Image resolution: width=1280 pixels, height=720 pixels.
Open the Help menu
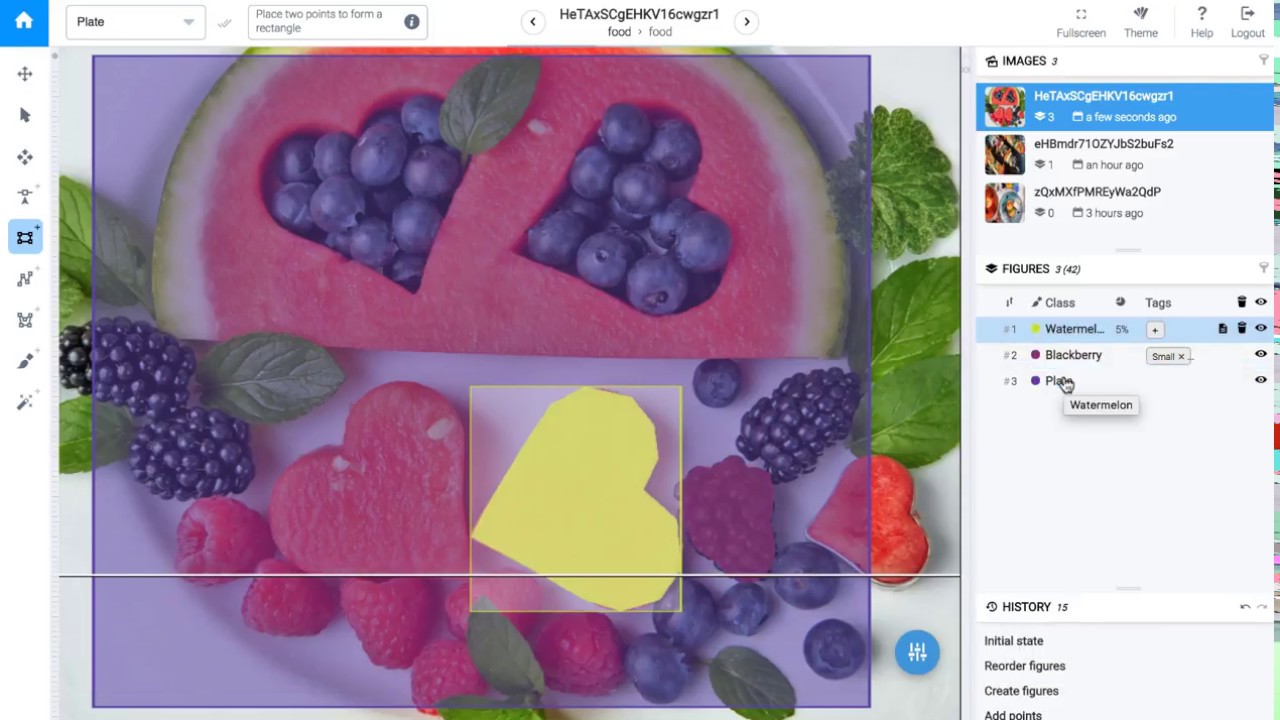coord(1202,22)
